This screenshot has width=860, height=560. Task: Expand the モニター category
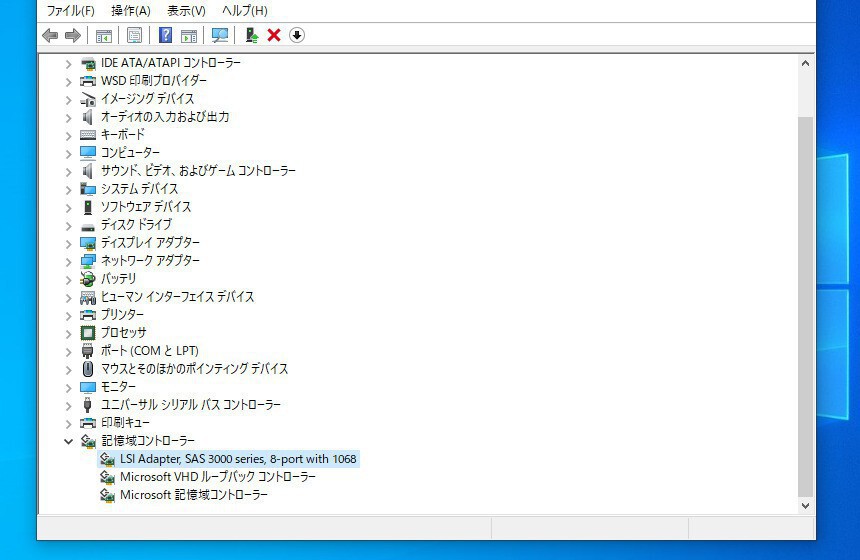click(68, 388)
